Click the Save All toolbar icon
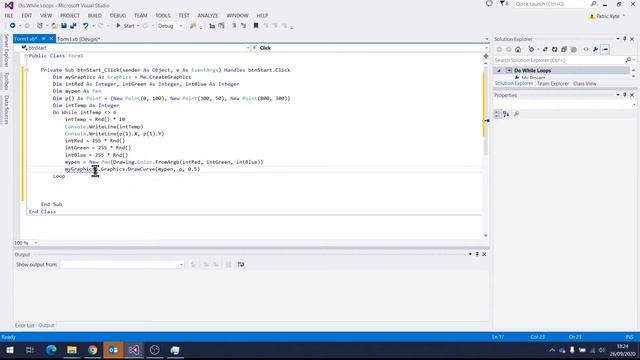Image resolution: width=640 pixels, height=360 pixels. pos(73,26)
